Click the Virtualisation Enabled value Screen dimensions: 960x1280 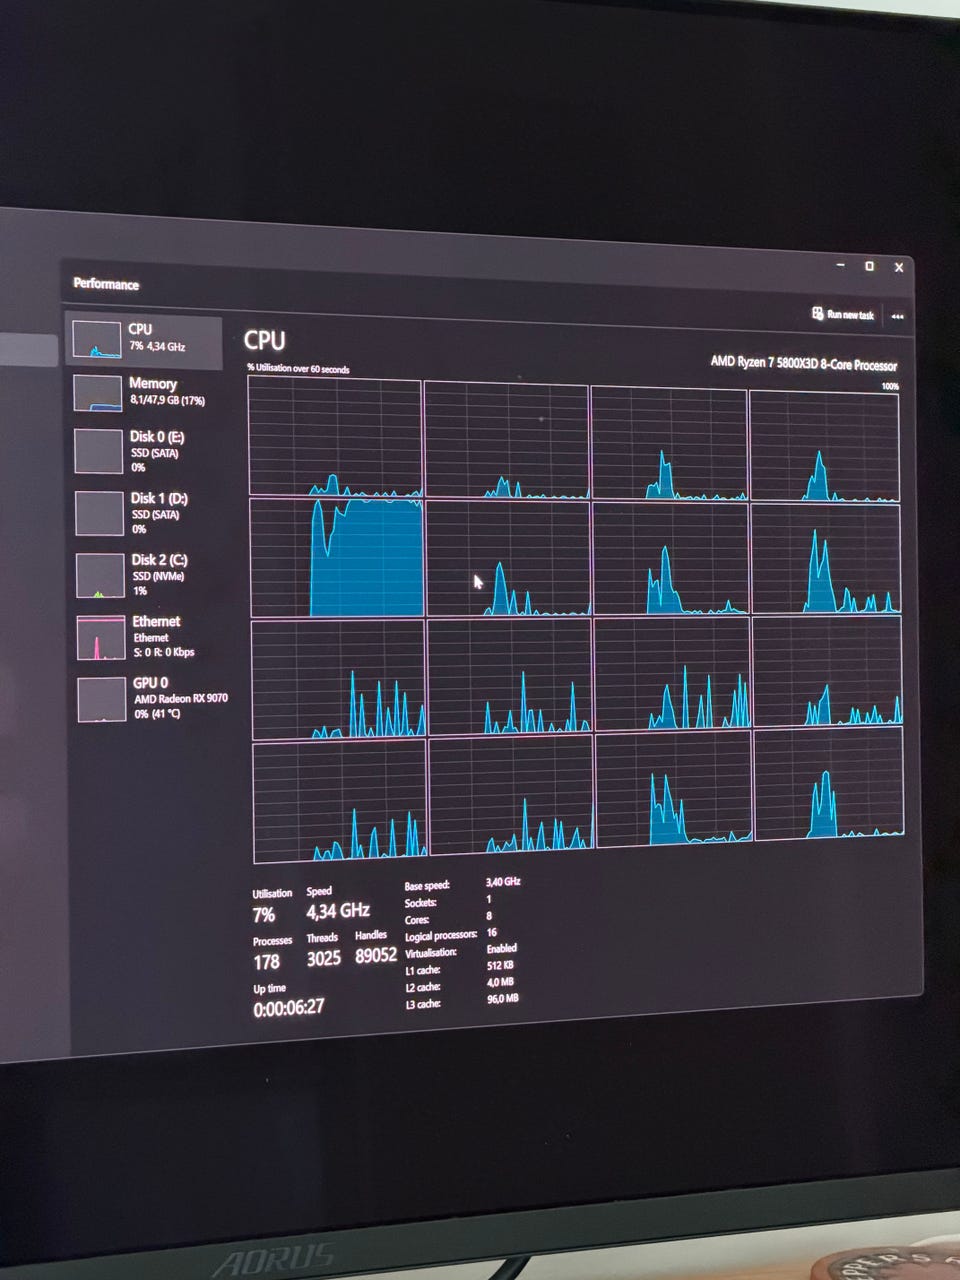(x=501, y=948)
